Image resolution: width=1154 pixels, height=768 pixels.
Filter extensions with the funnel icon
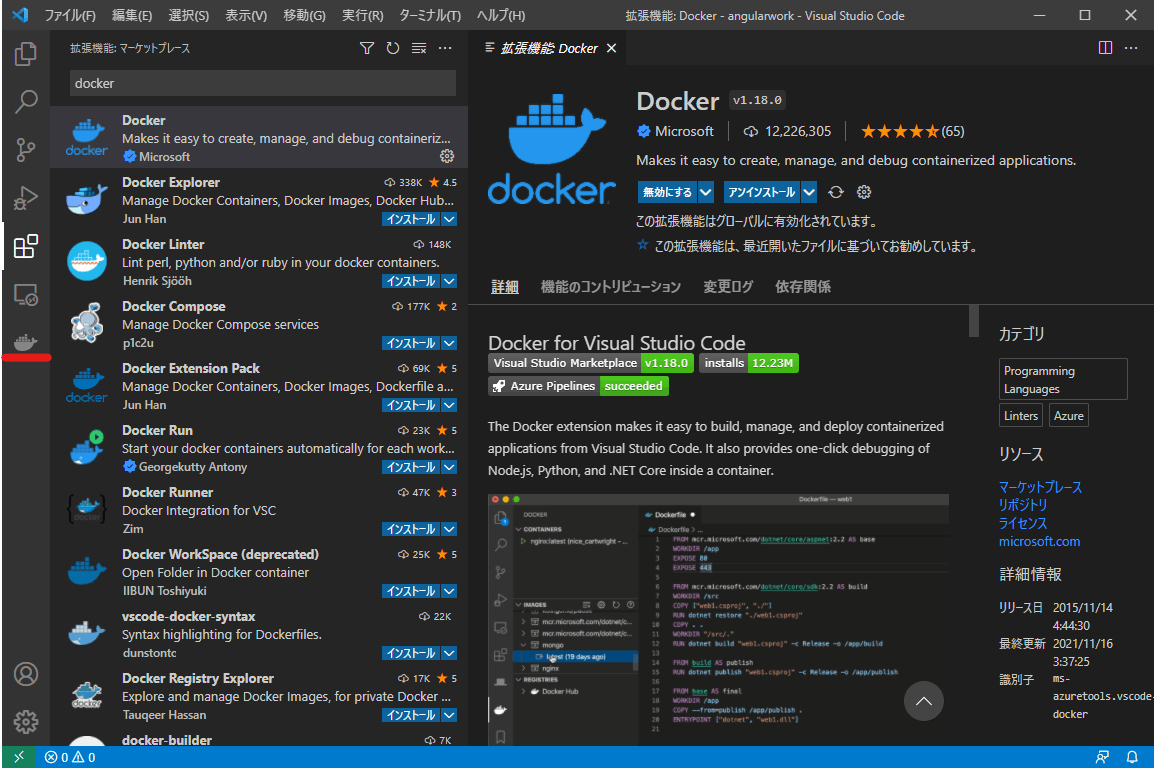tap(367, 48)
